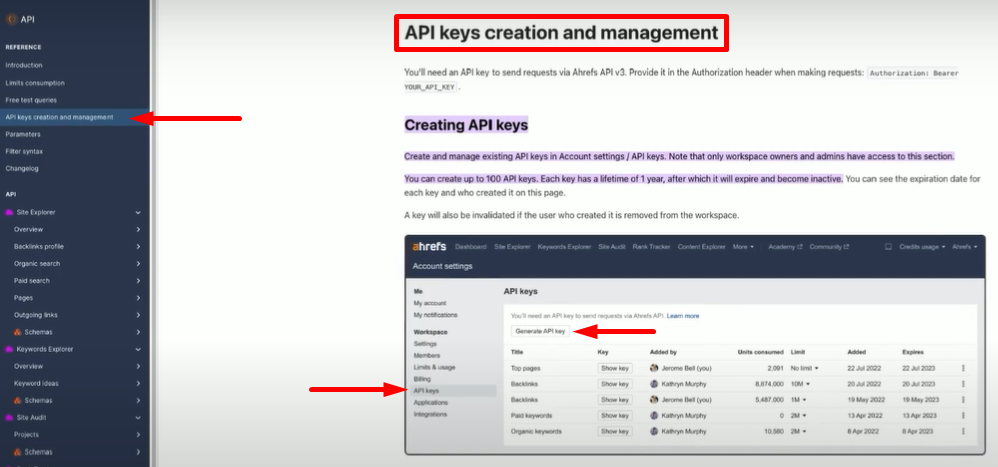Expand the Backlinks profile arrow
998x467 pixels.
click(138, 247)
